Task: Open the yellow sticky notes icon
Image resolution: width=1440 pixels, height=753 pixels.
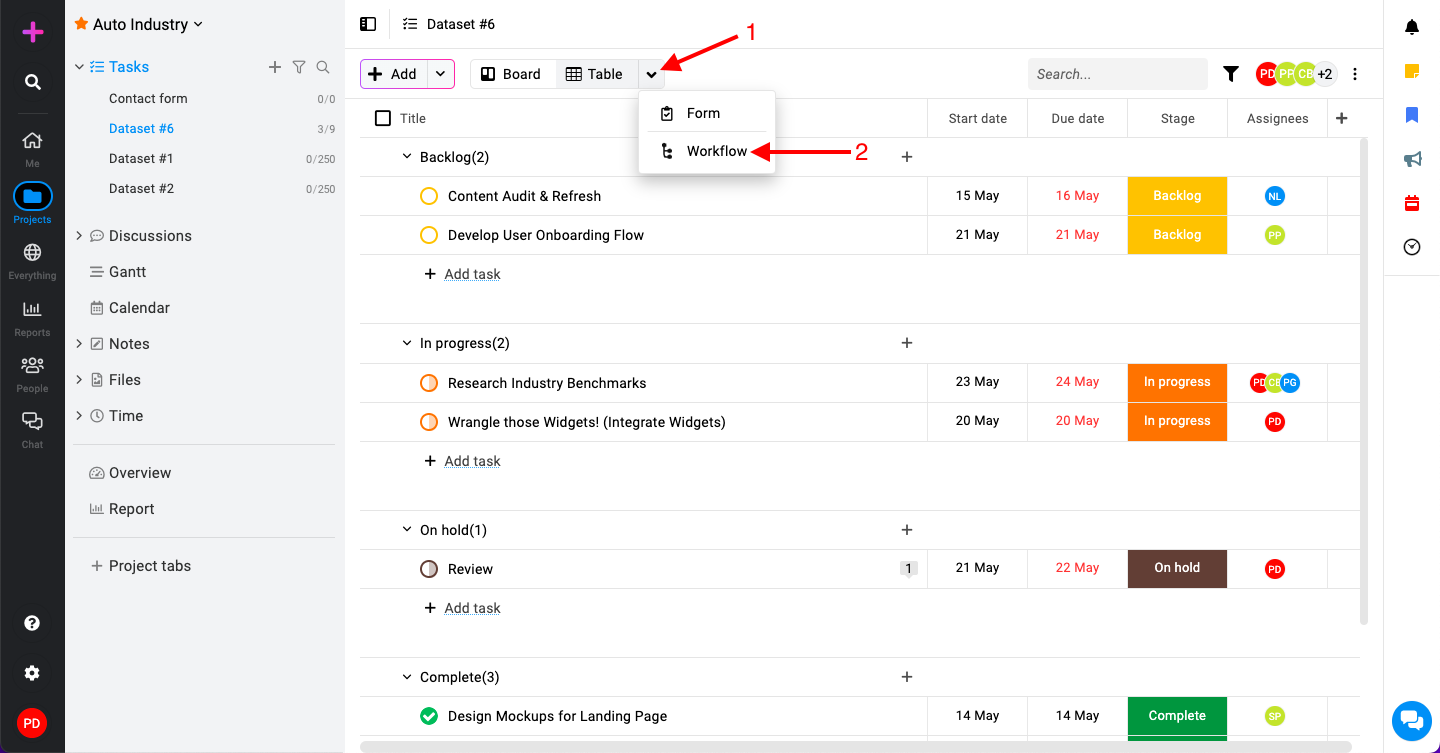Action: tap(1412, 71)
